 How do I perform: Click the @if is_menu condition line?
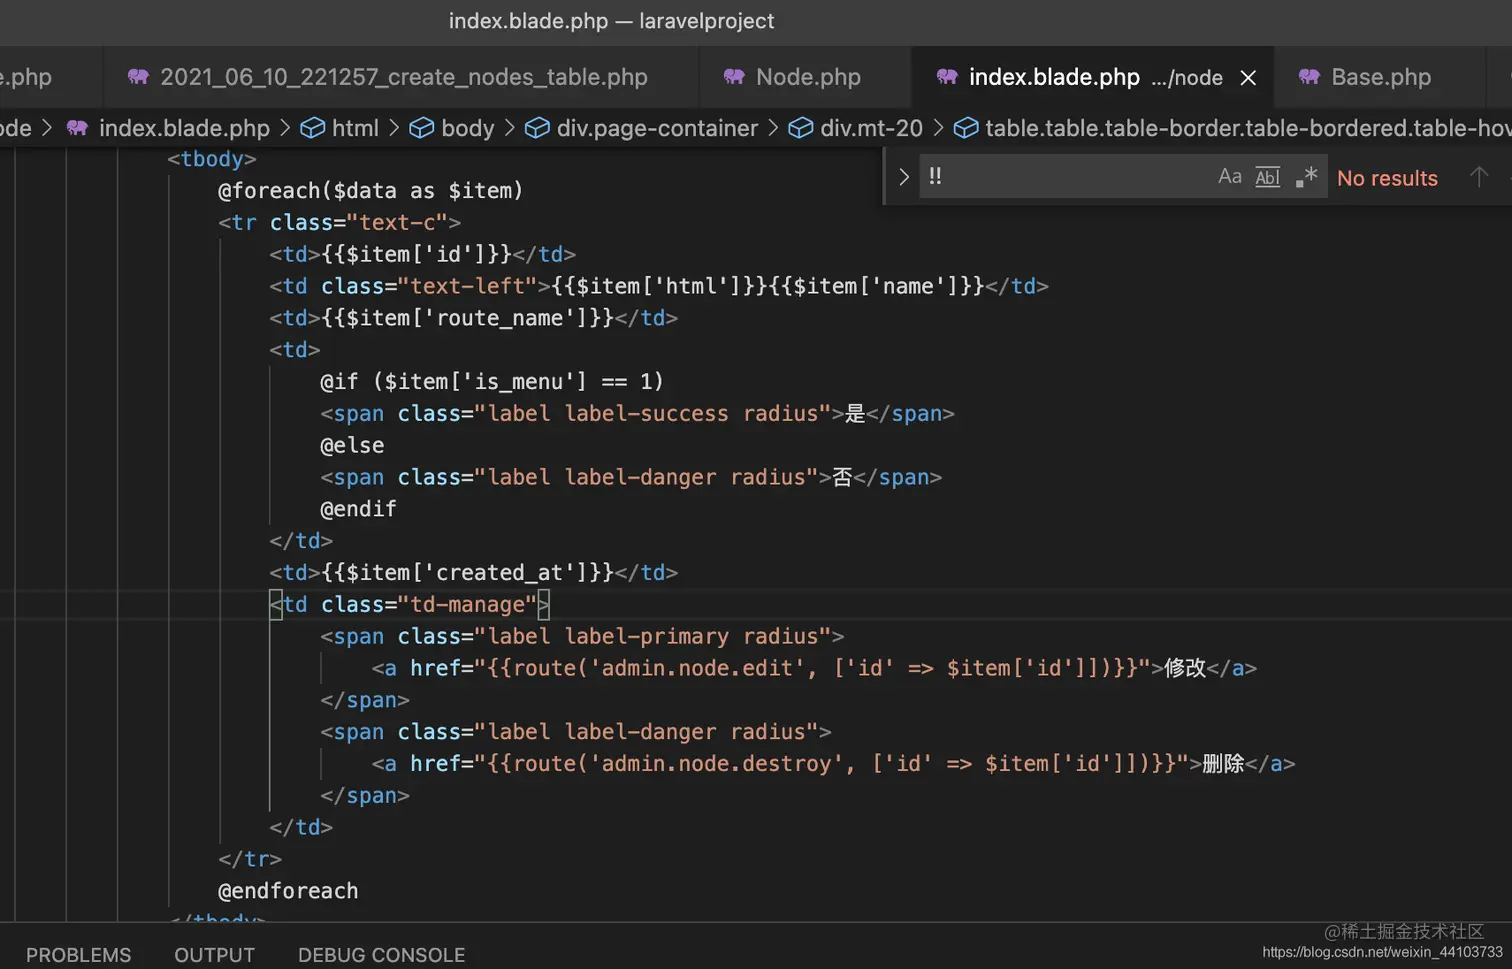(x=491, y=381)
